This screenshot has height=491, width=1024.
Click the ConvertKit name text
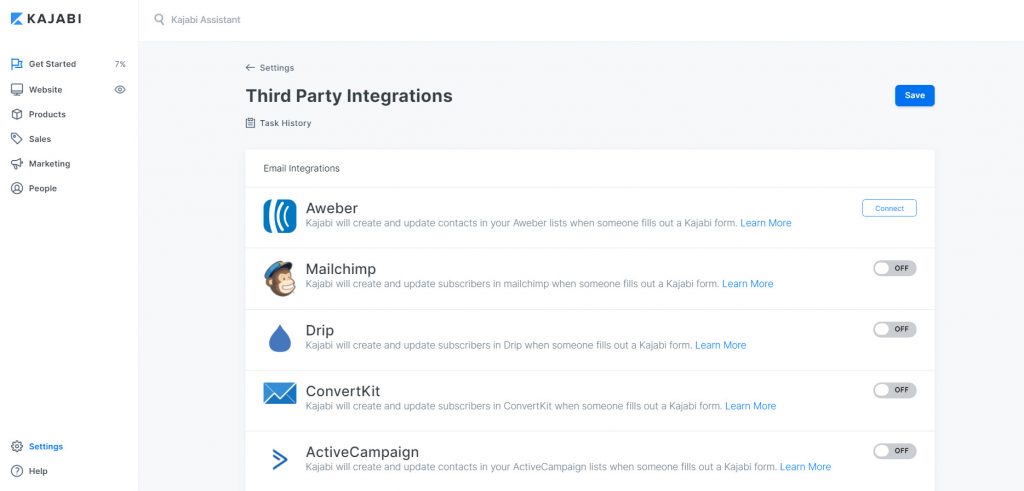[343, 391]
